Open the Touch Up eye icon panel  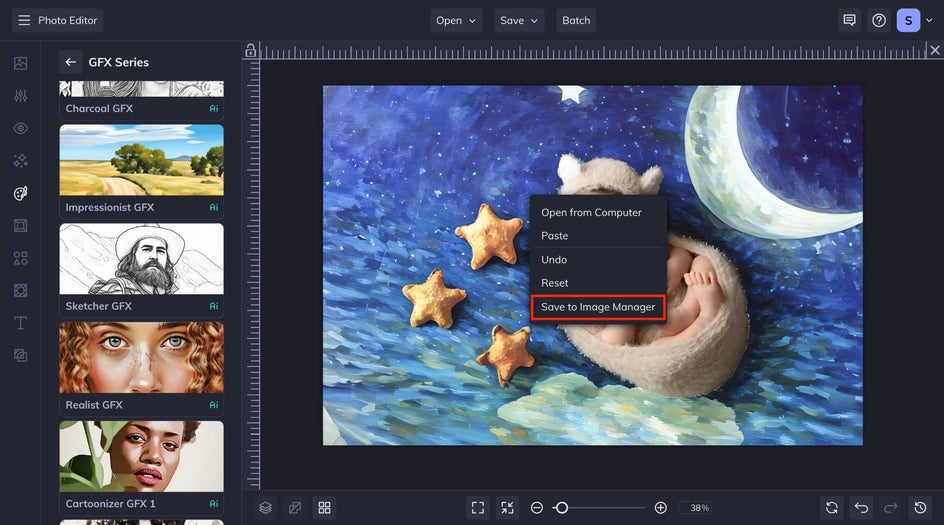click(x=20, y=129)
